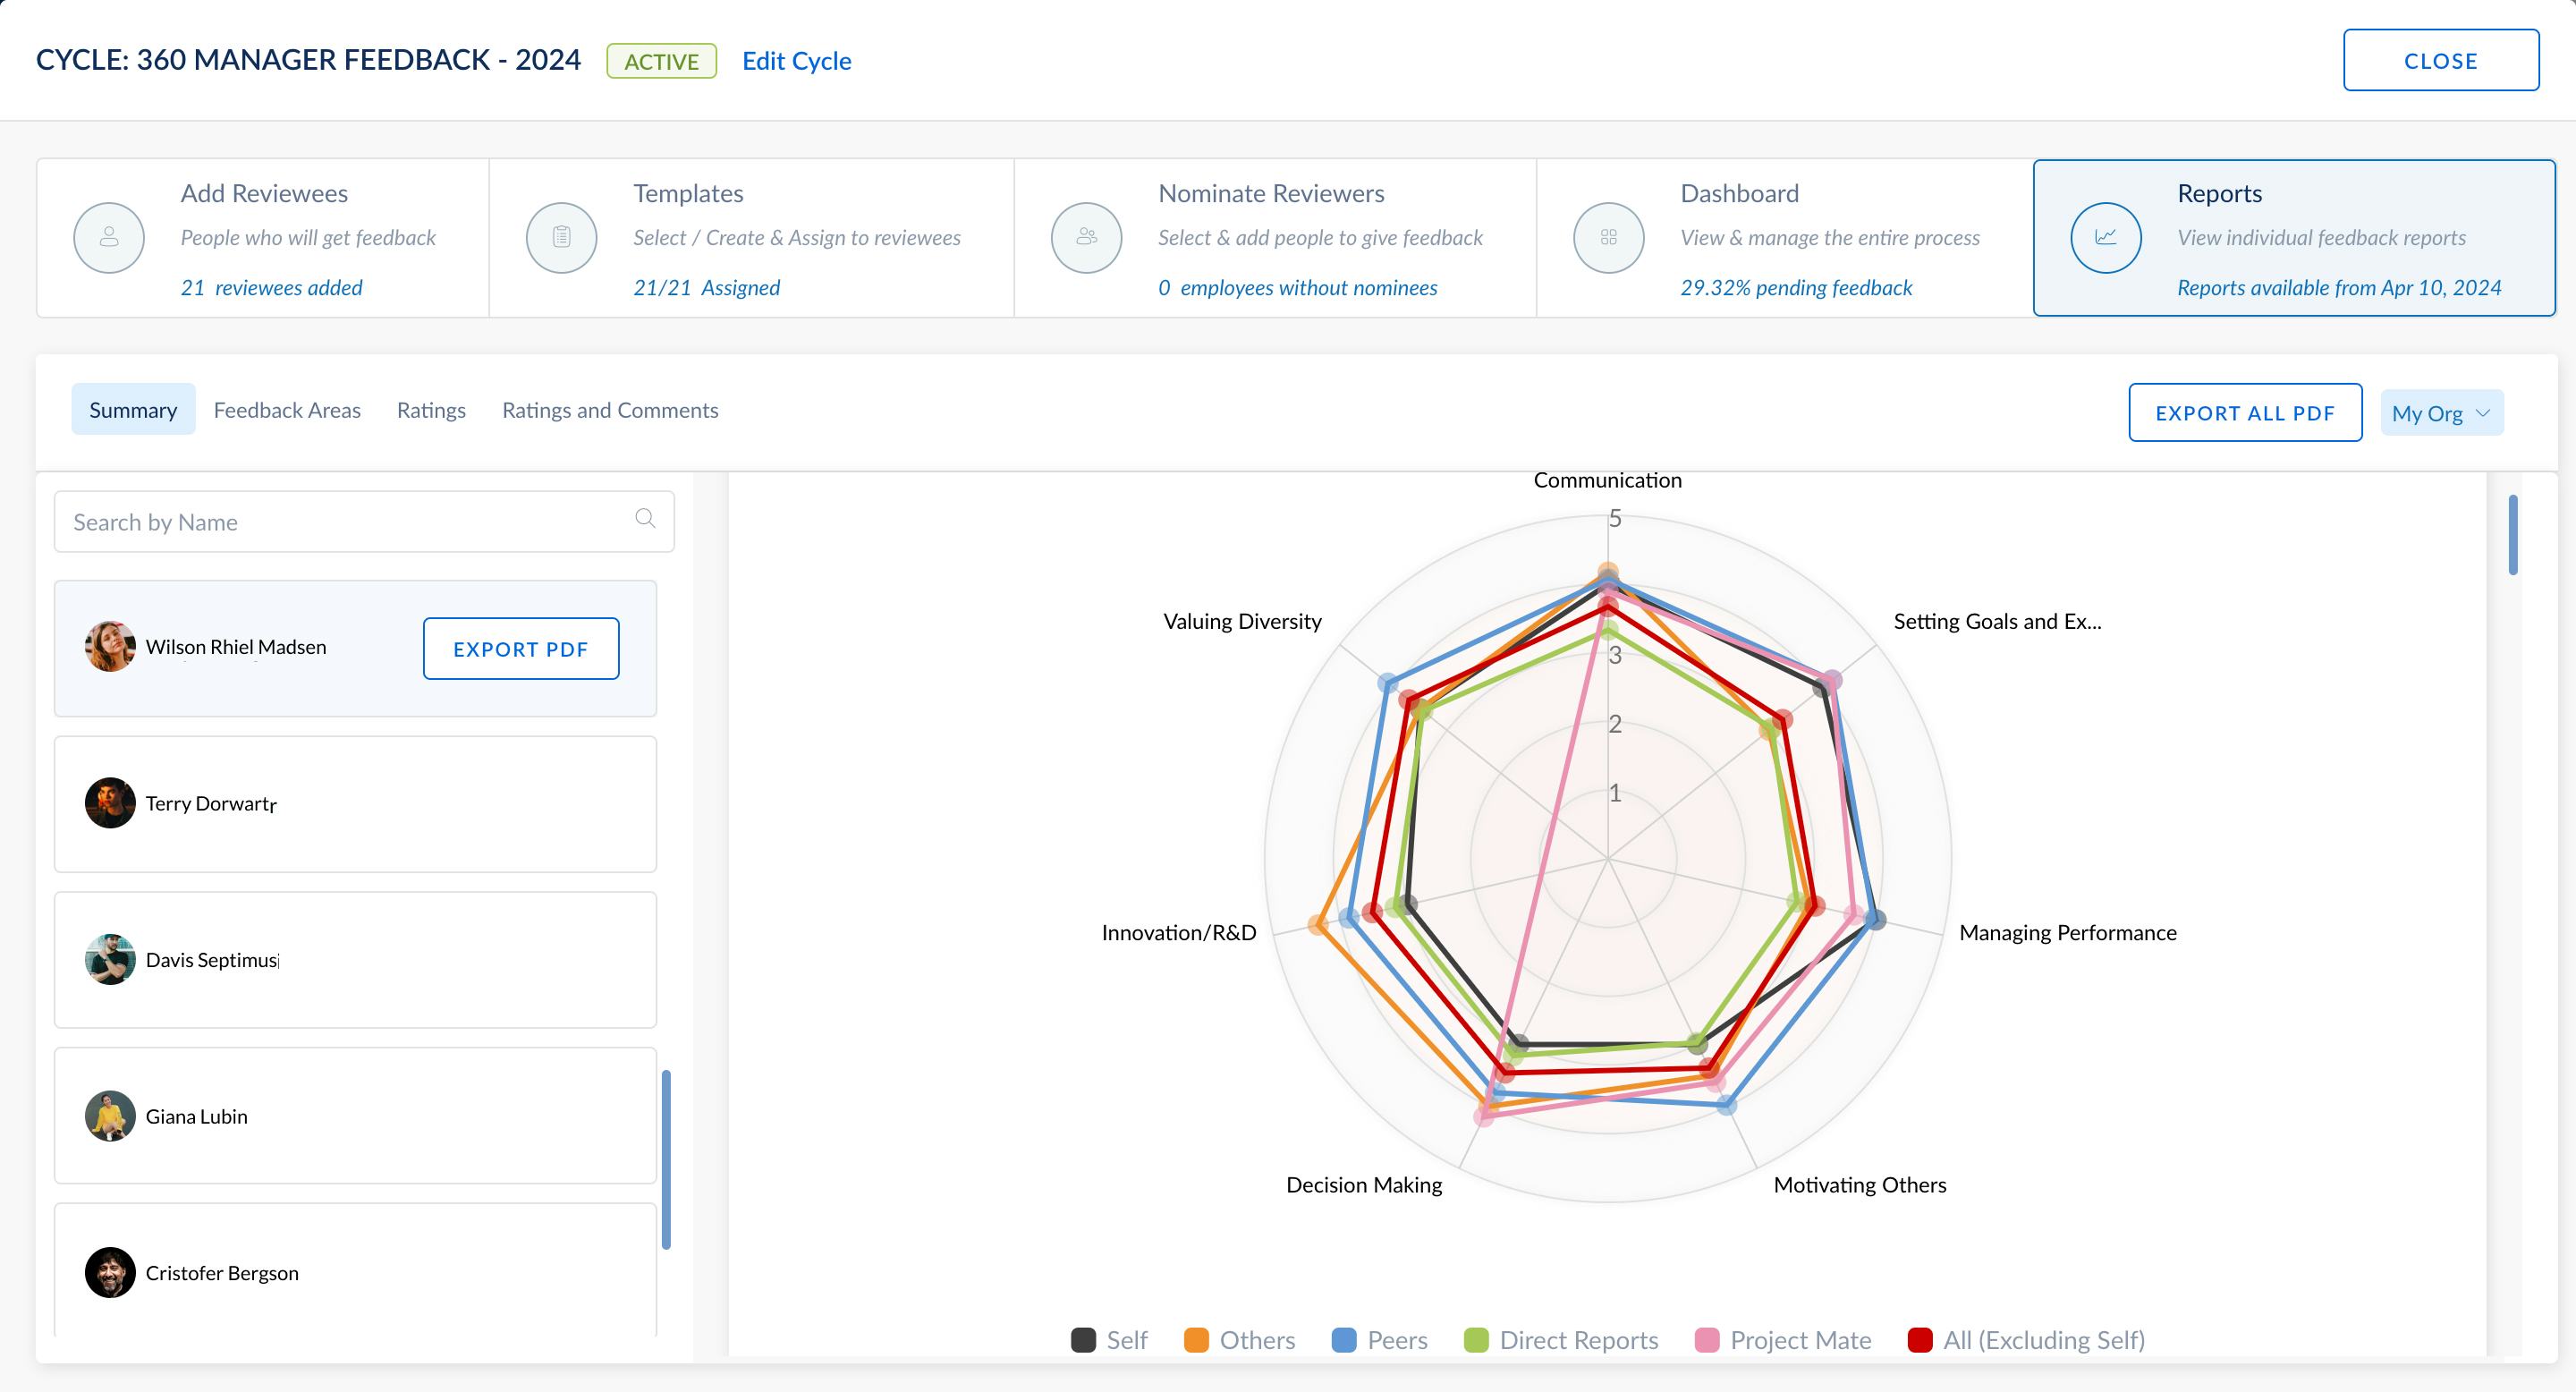Click the Nominate Reviewers people icon

pos(1085,237)
